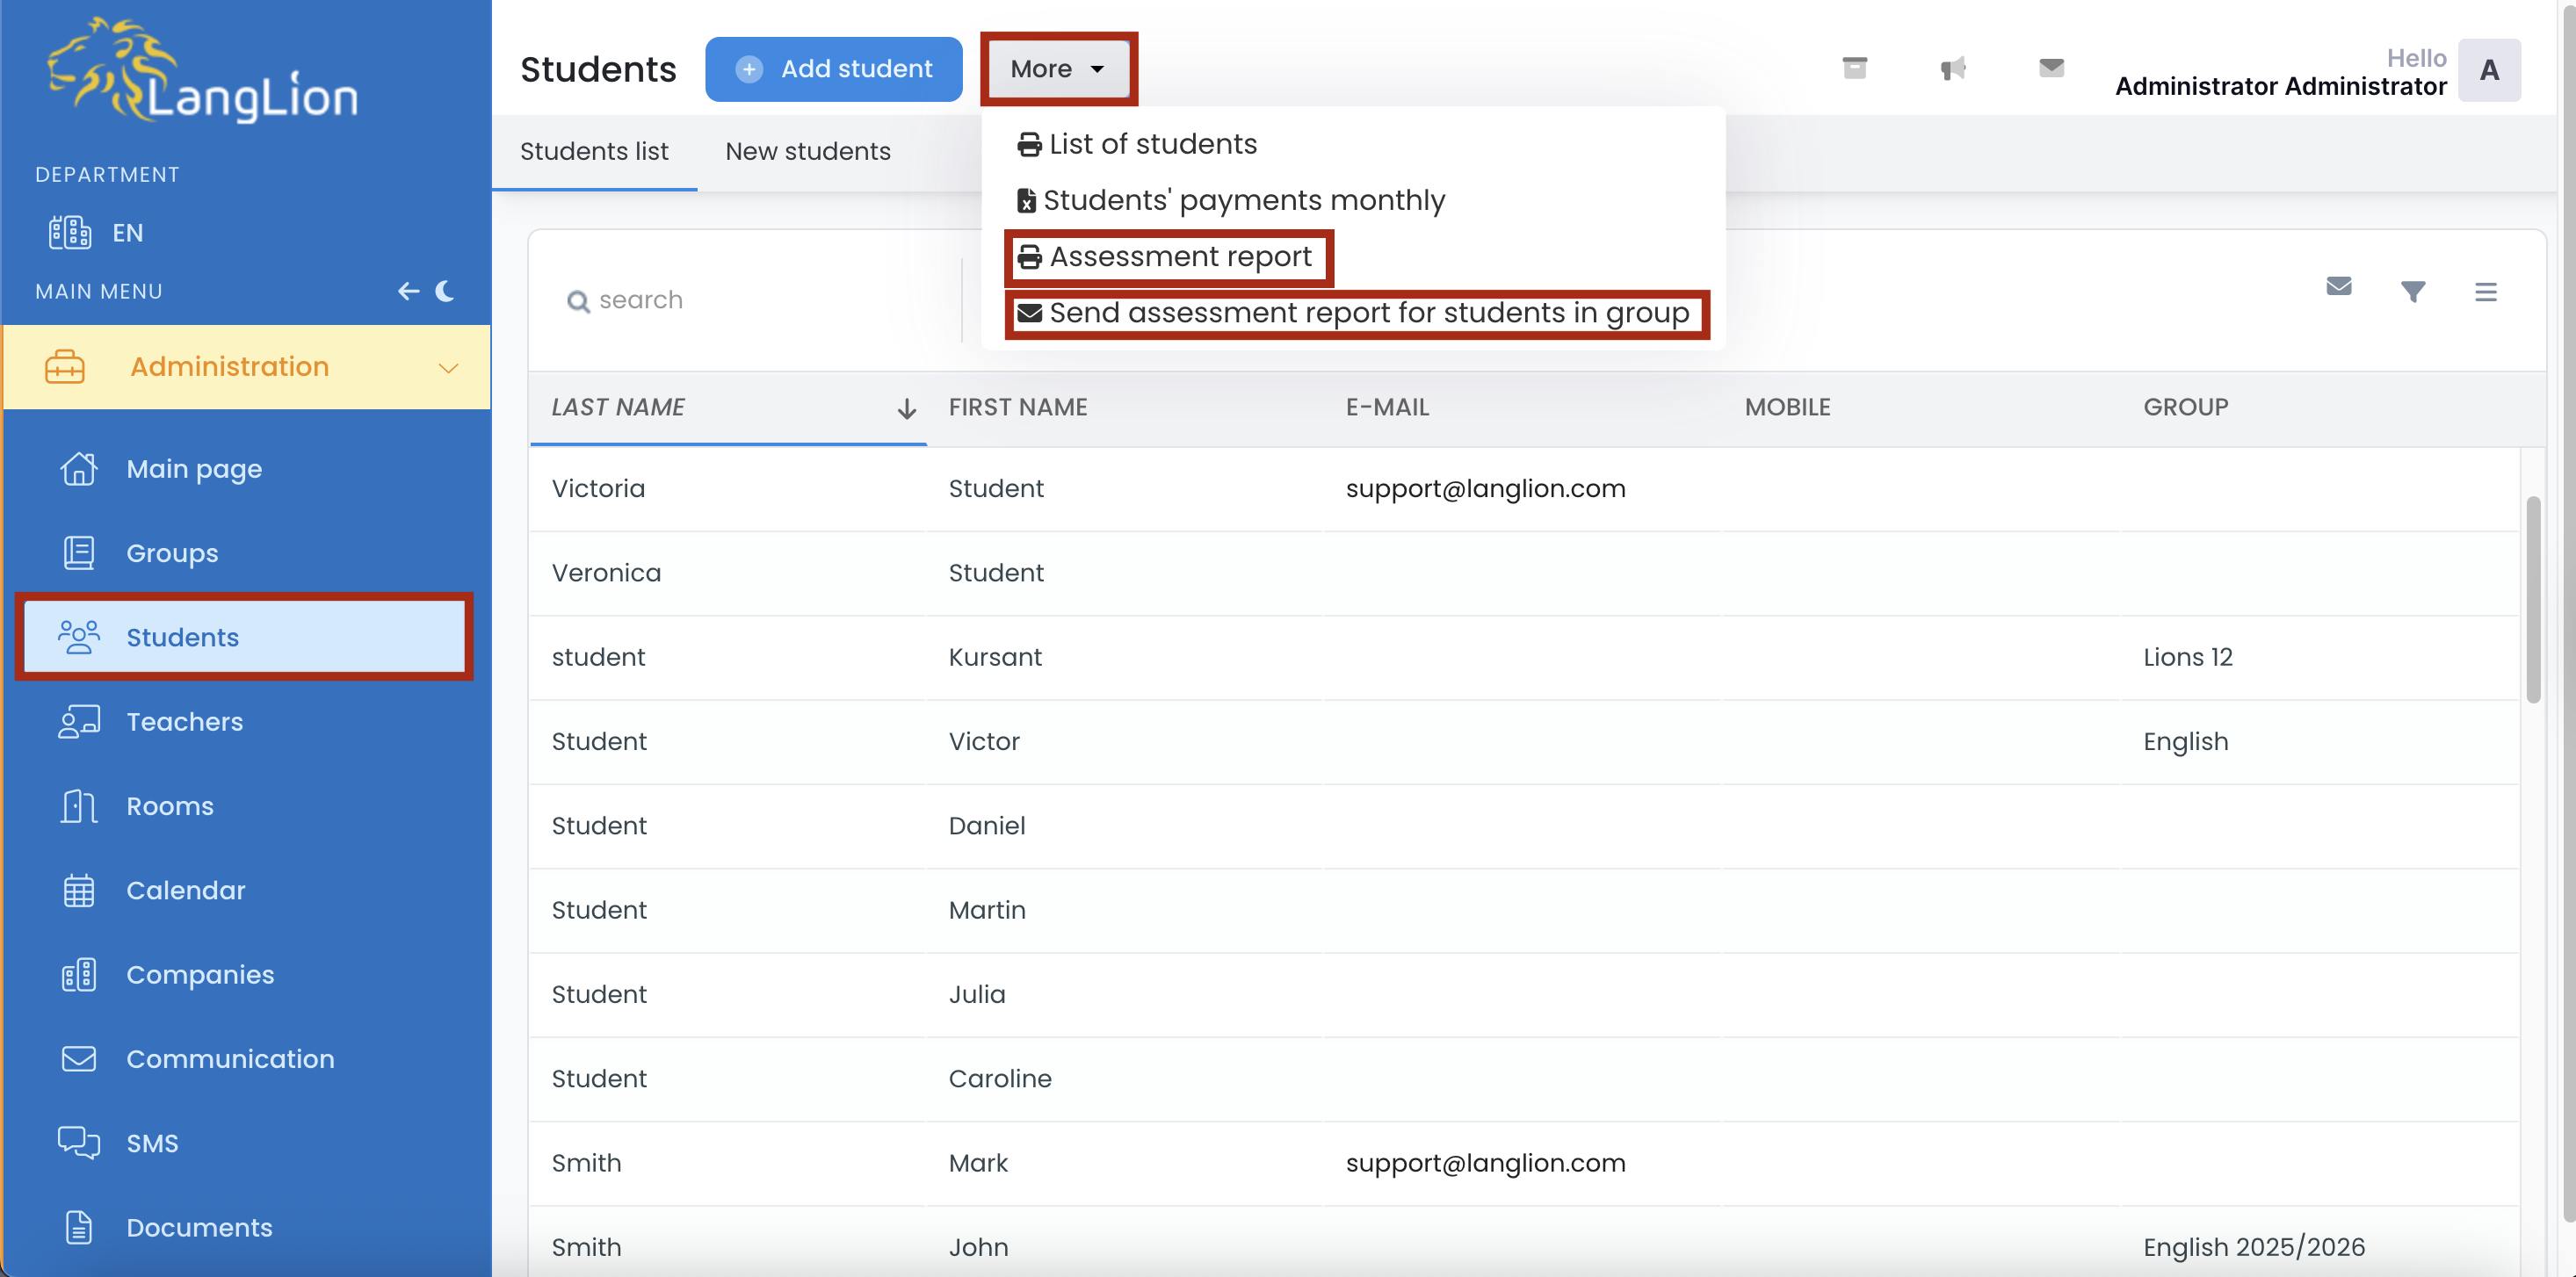Switch to the New students tab
The width and height of the screenshot is (2576, 1277).
(807, 151)
